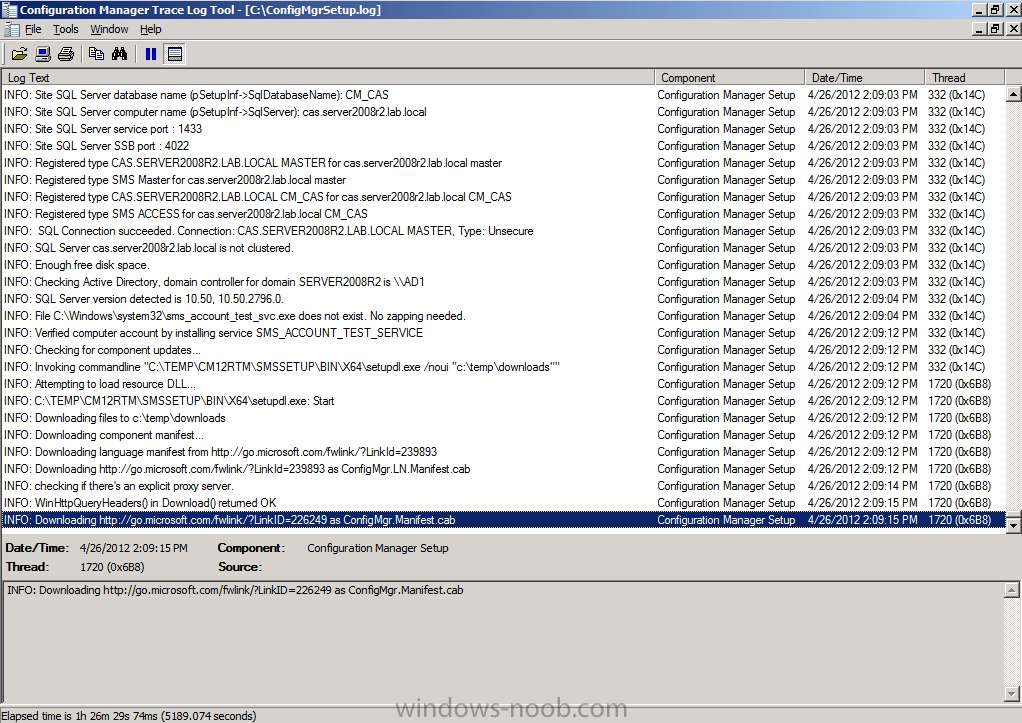Click highlighted row 'LinkID=226249 as ConfigMgr.Manifest.cab'
This screenshot has height=723, width=1022.
click(503, 520)
